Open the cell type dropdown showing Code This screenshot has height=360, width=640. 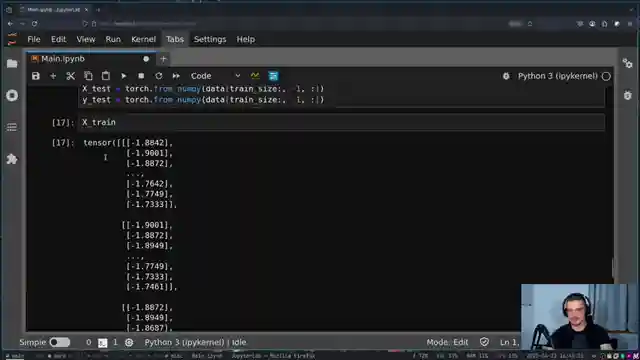click(216, 76)
